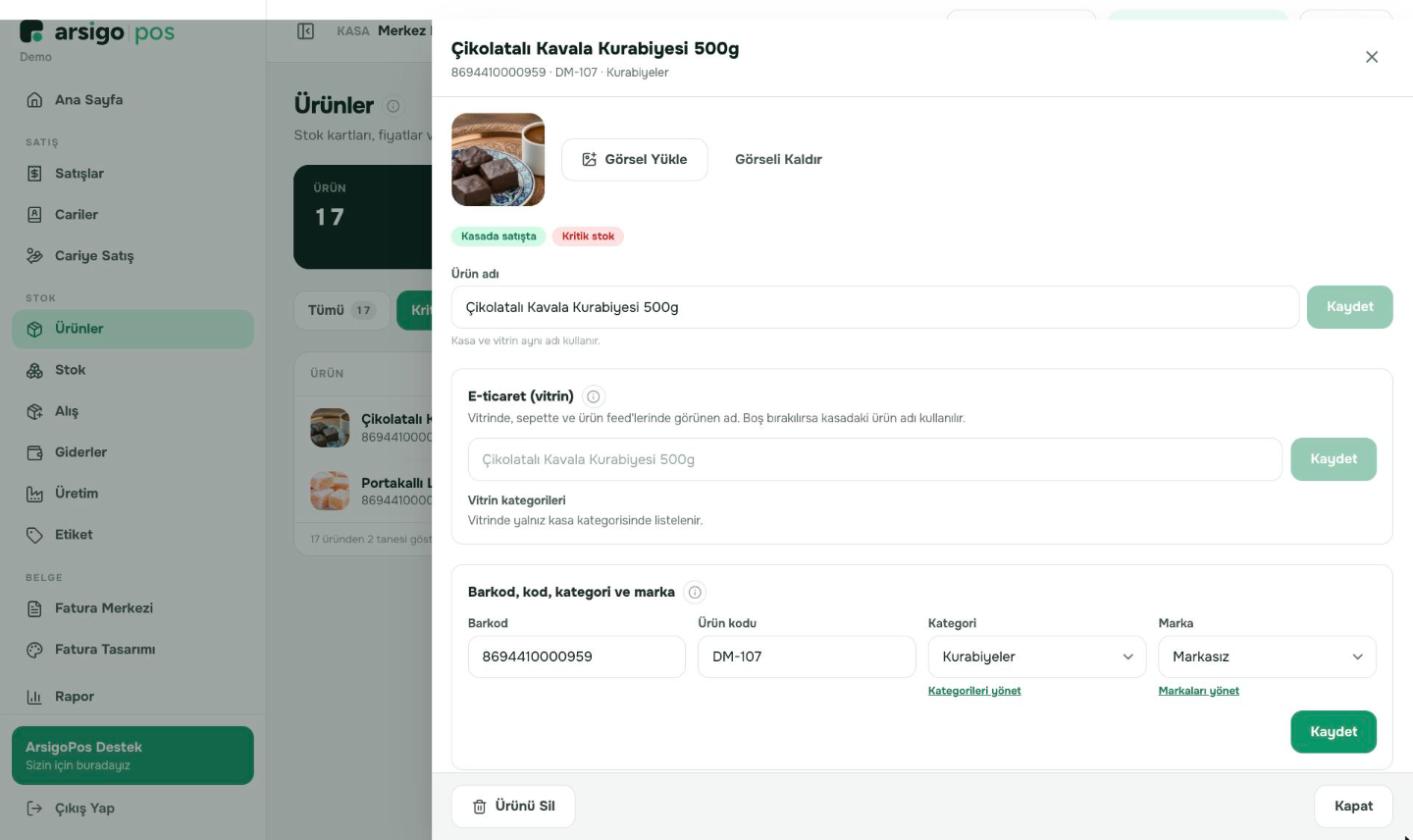Select the Tümü 17 filter tab

(x=341, y=310)
